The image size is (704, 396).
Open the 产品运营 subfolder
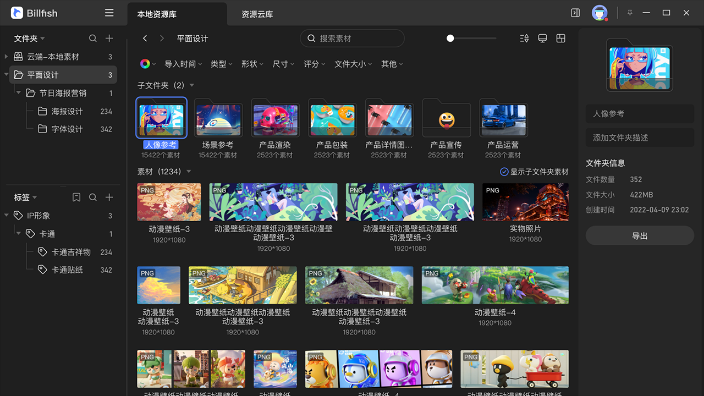coord(503,119)
